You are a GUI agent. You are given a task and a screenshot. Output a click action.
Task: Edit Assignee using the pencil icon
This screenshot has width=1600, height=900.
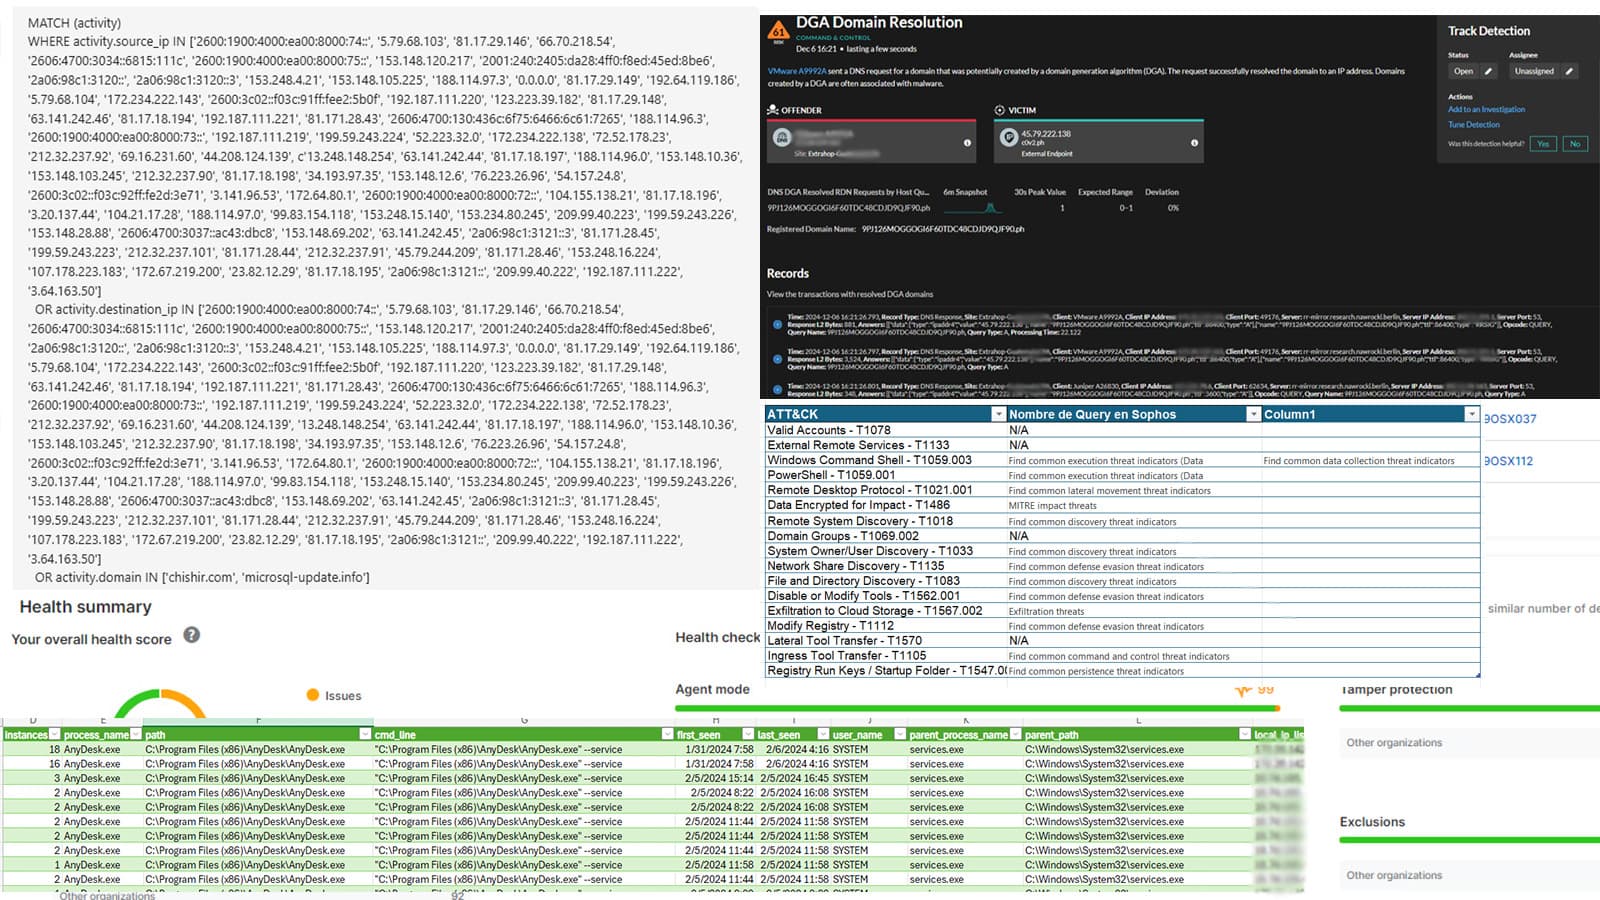coord(1569,71)
